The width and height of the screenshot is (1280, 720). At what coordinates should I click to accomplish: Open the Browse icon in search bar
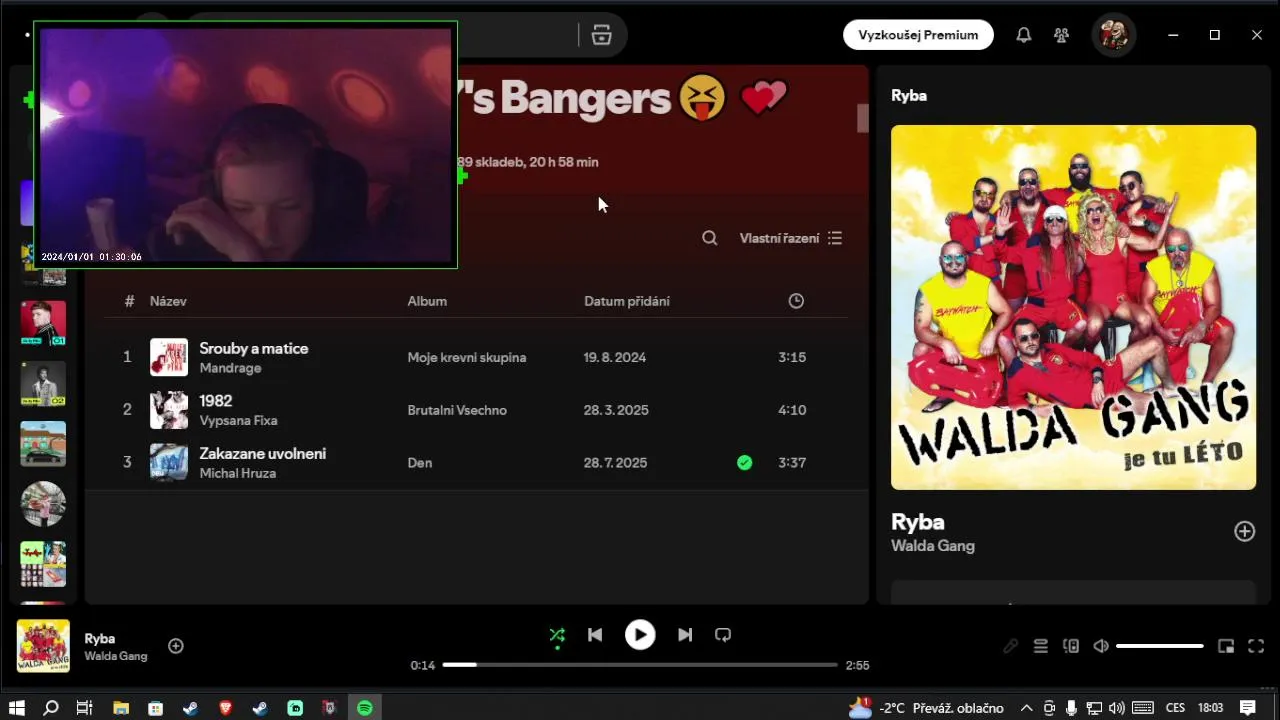601,35
